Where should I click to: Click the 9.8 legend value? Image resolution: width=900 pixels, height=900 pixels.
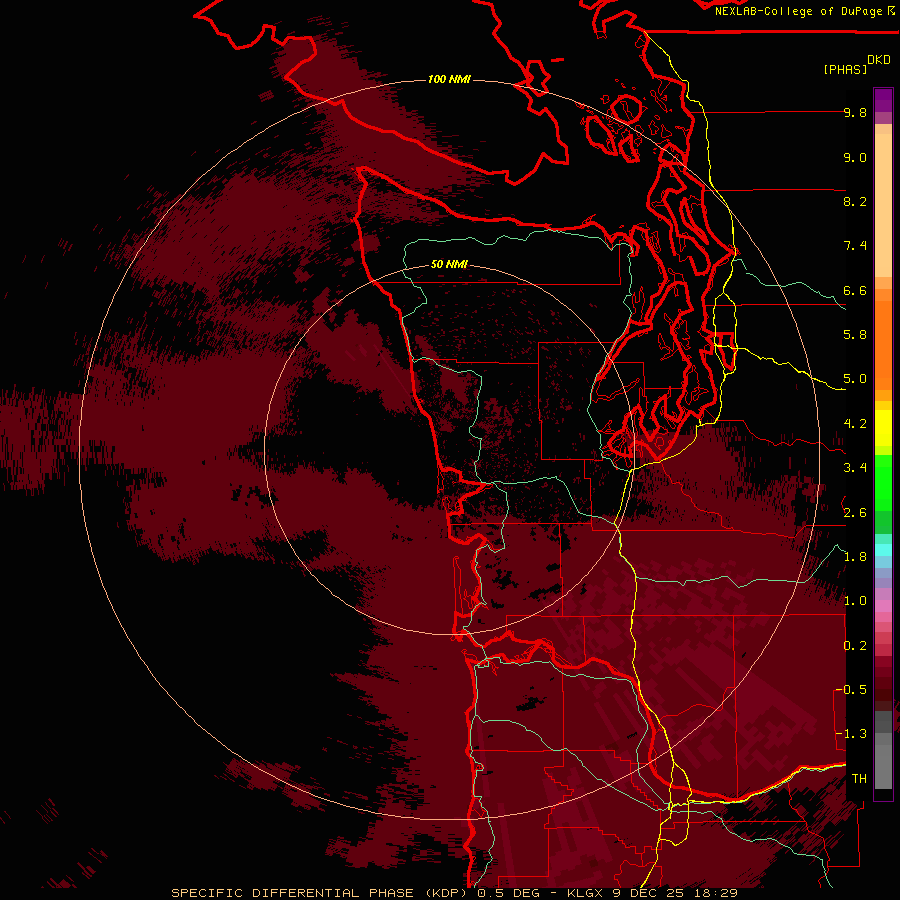coord(855,112)
